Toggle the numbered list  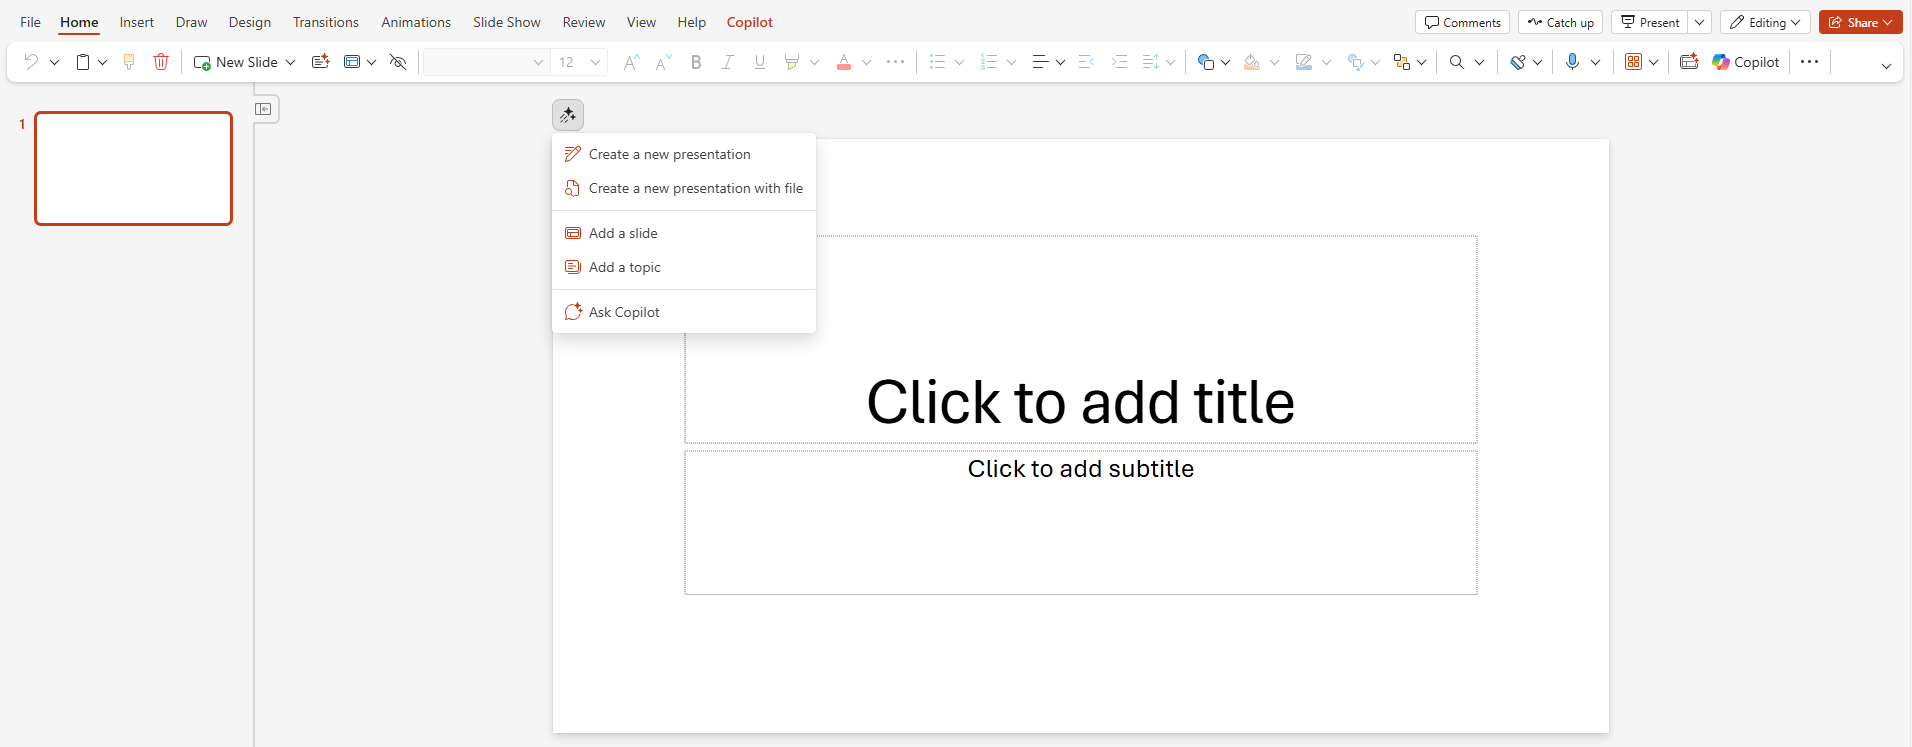click(989, 62)
